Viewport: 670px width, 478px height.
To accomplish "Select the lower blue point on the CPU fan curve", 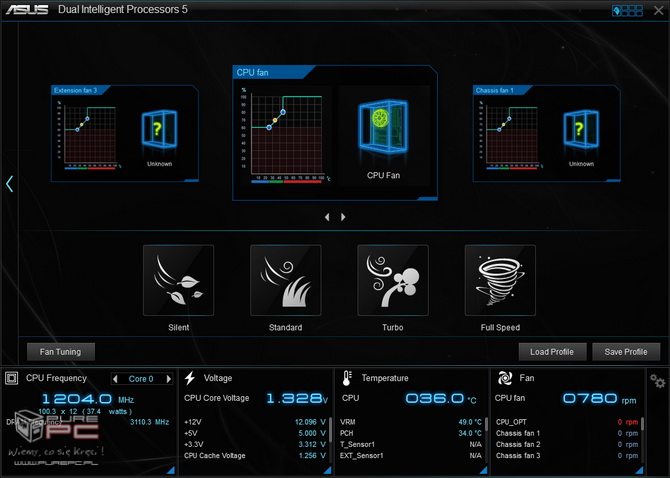I will coord(269,127).
